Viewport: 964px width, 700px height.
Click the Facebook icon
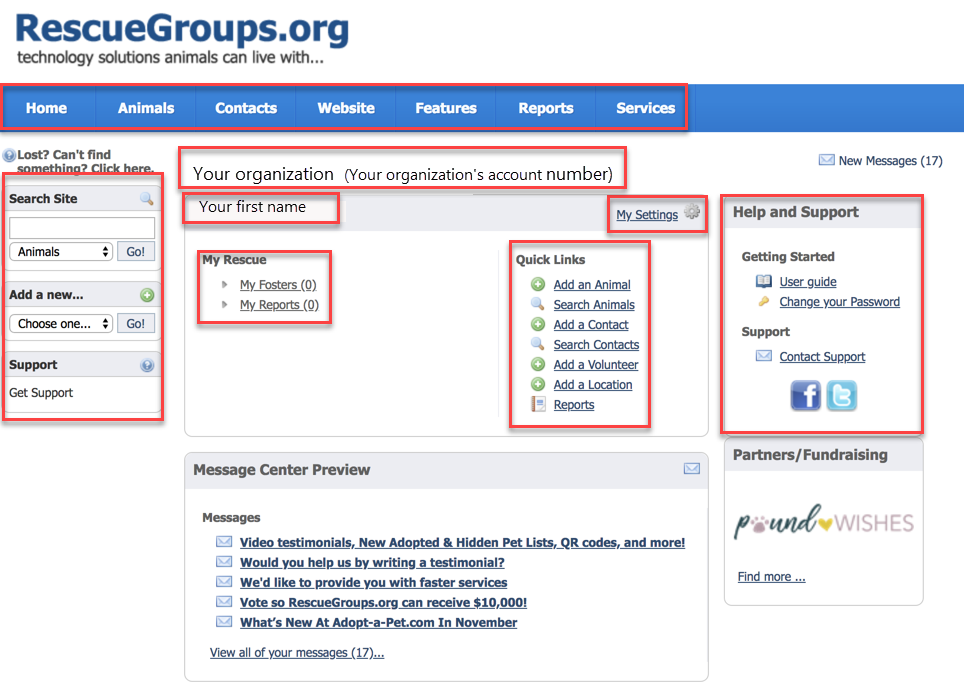click(x=805, y=395)
